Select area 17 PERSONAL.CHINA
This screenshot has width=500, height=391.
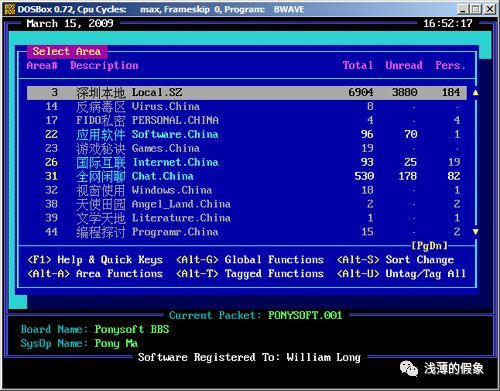point(247,120)
